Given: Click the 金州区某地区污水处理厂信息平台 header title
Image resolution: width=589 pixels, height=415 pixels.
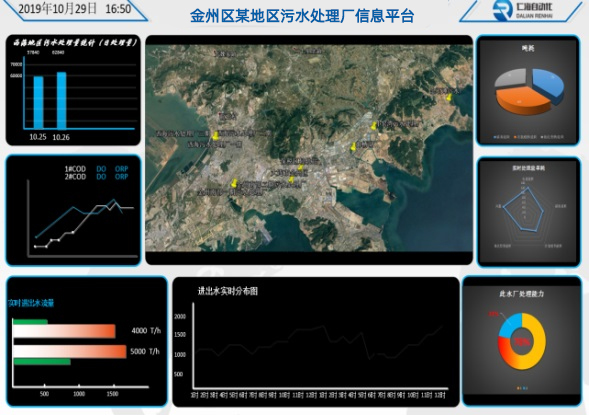Looking at the screenshot, I should pos(302,16).
